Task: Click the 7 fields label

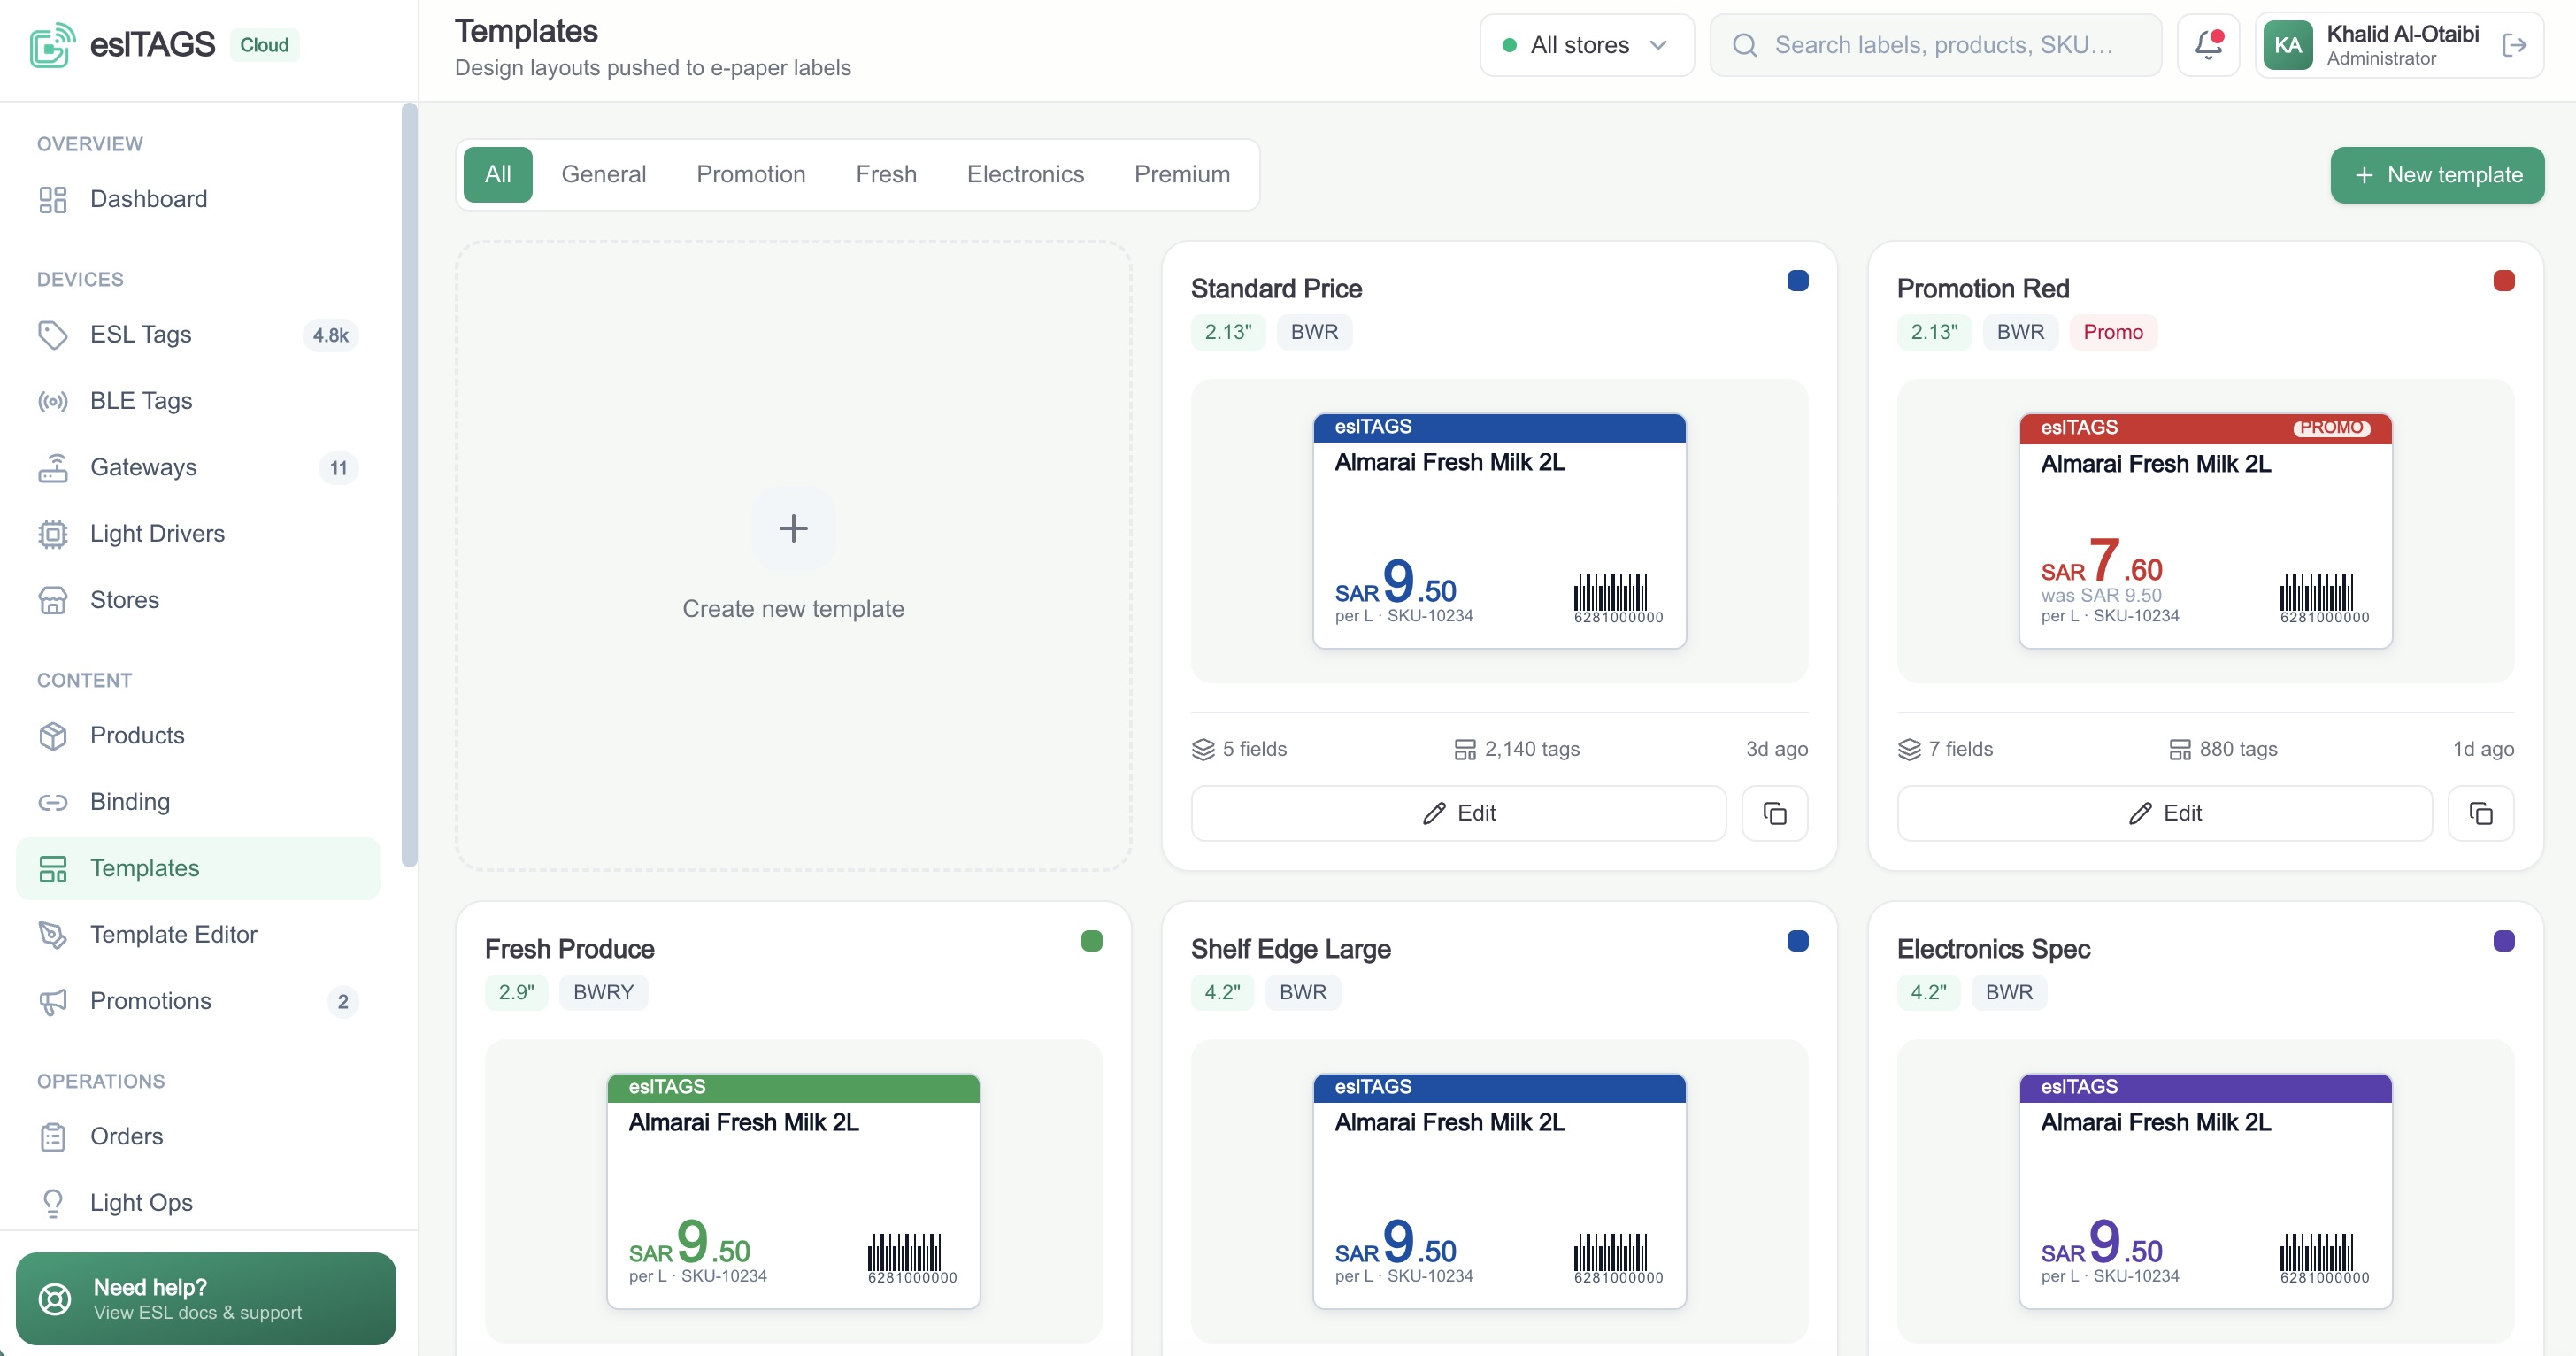Action: [1945, 749]
